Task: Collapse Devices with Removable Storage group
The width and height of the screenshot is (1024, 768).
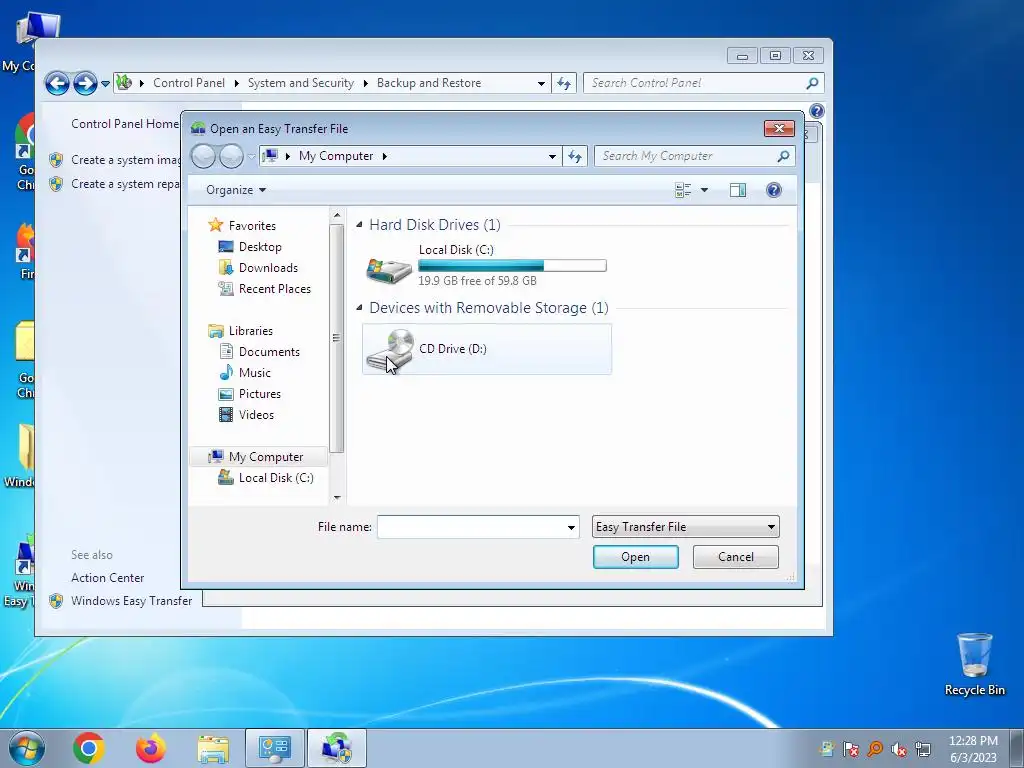Action: point(359,308)
